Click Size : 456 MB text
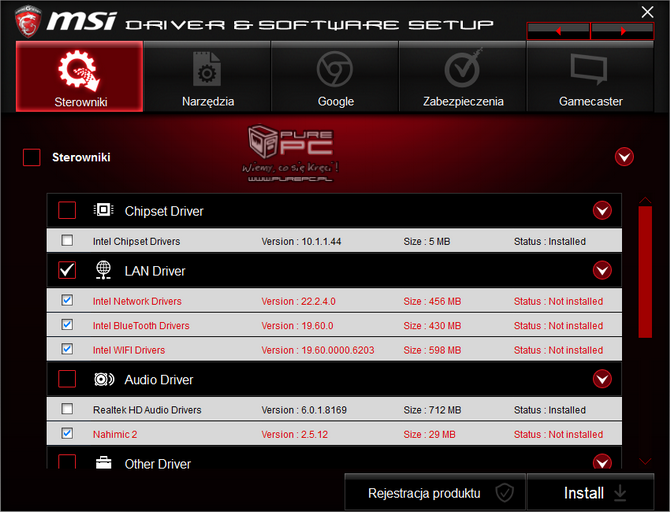The image size is (670, 512). [432, 301]
